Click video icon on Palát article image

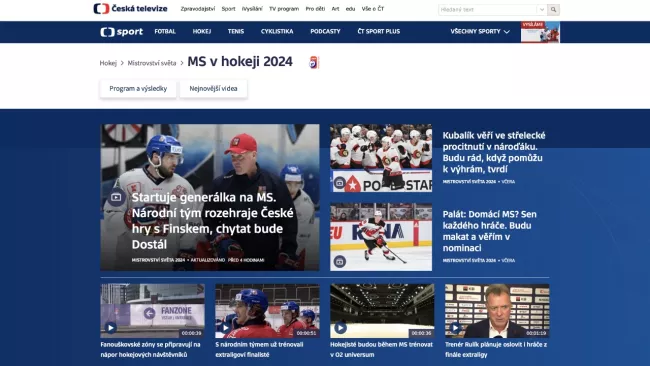click(x=340, y=262)
